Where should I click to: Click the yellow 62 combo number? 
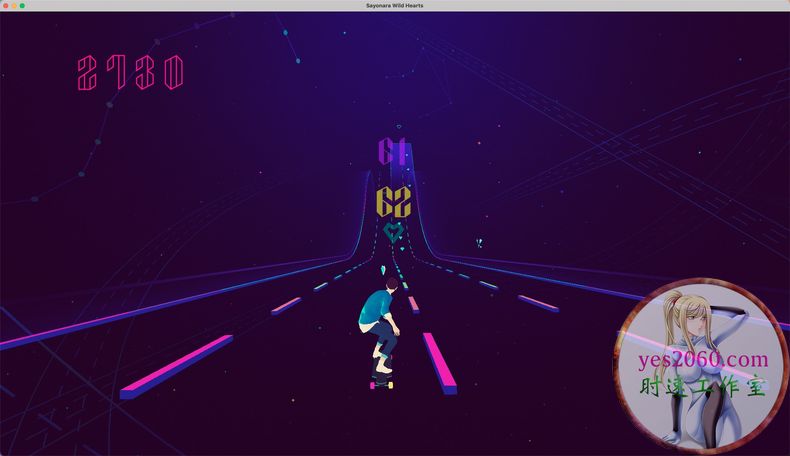(x=394, y=203)
